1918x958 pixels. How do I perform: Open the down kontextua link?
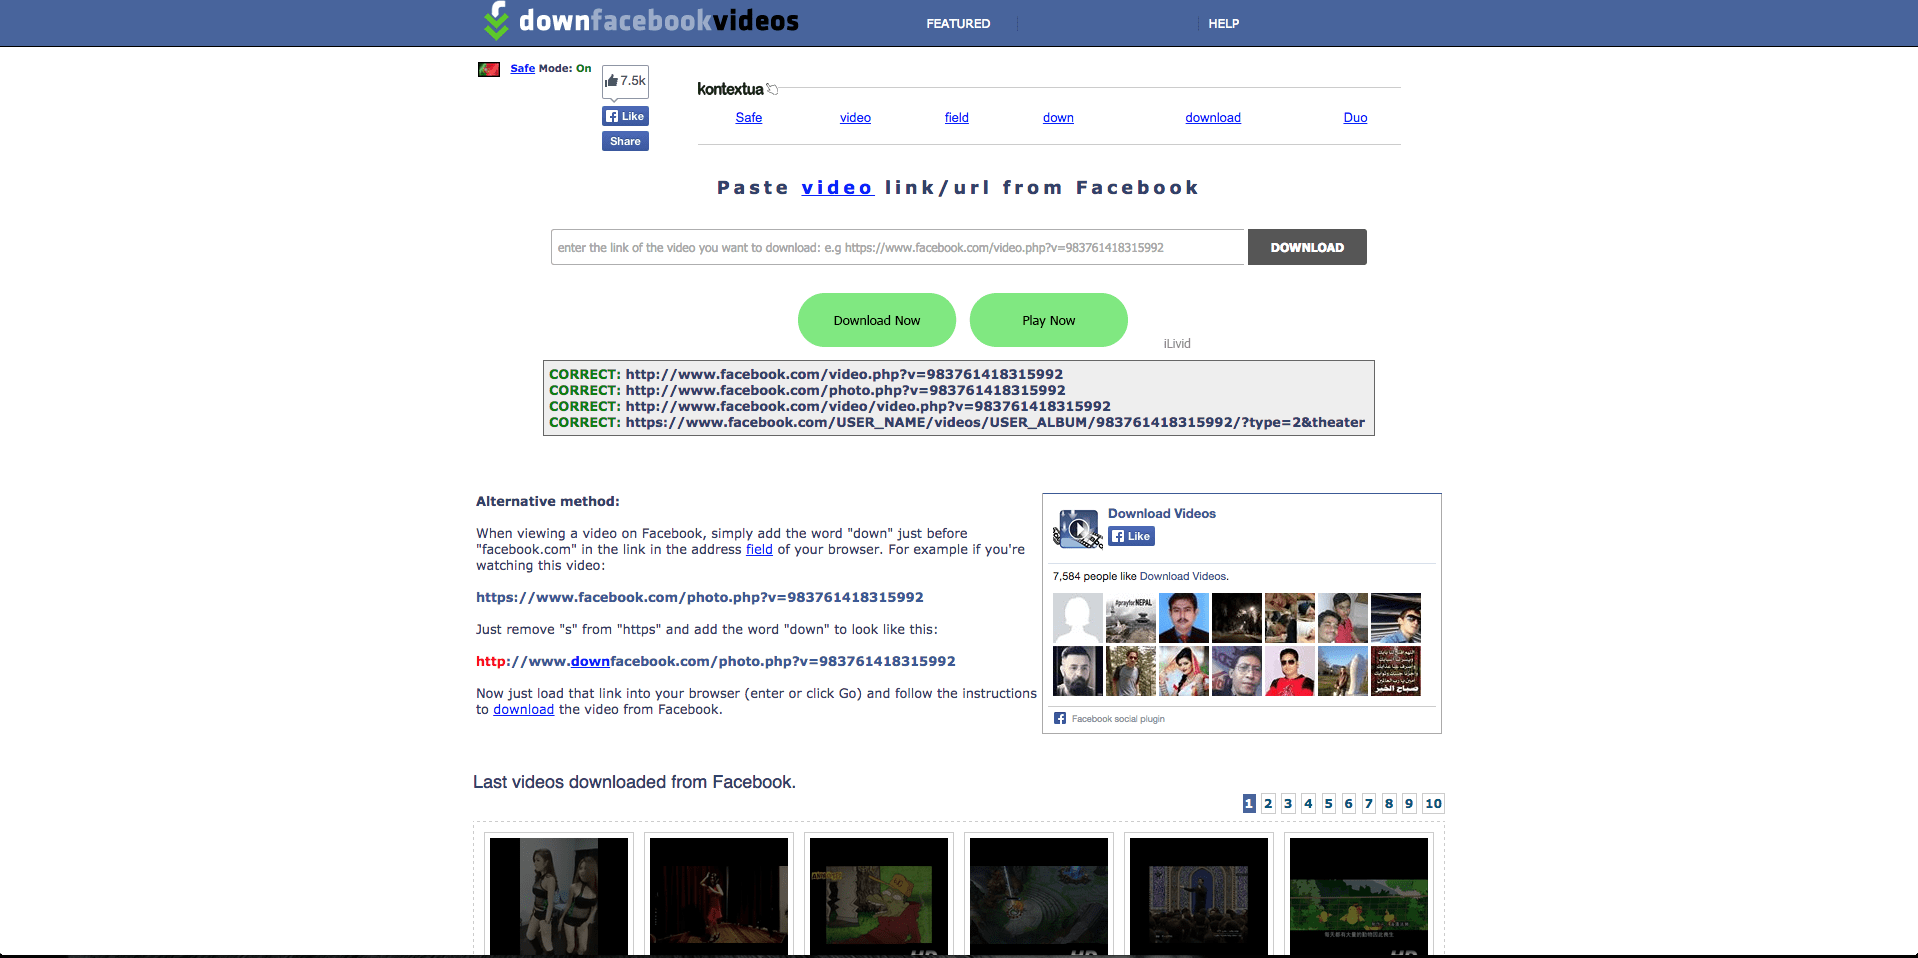coord(1058,117)
